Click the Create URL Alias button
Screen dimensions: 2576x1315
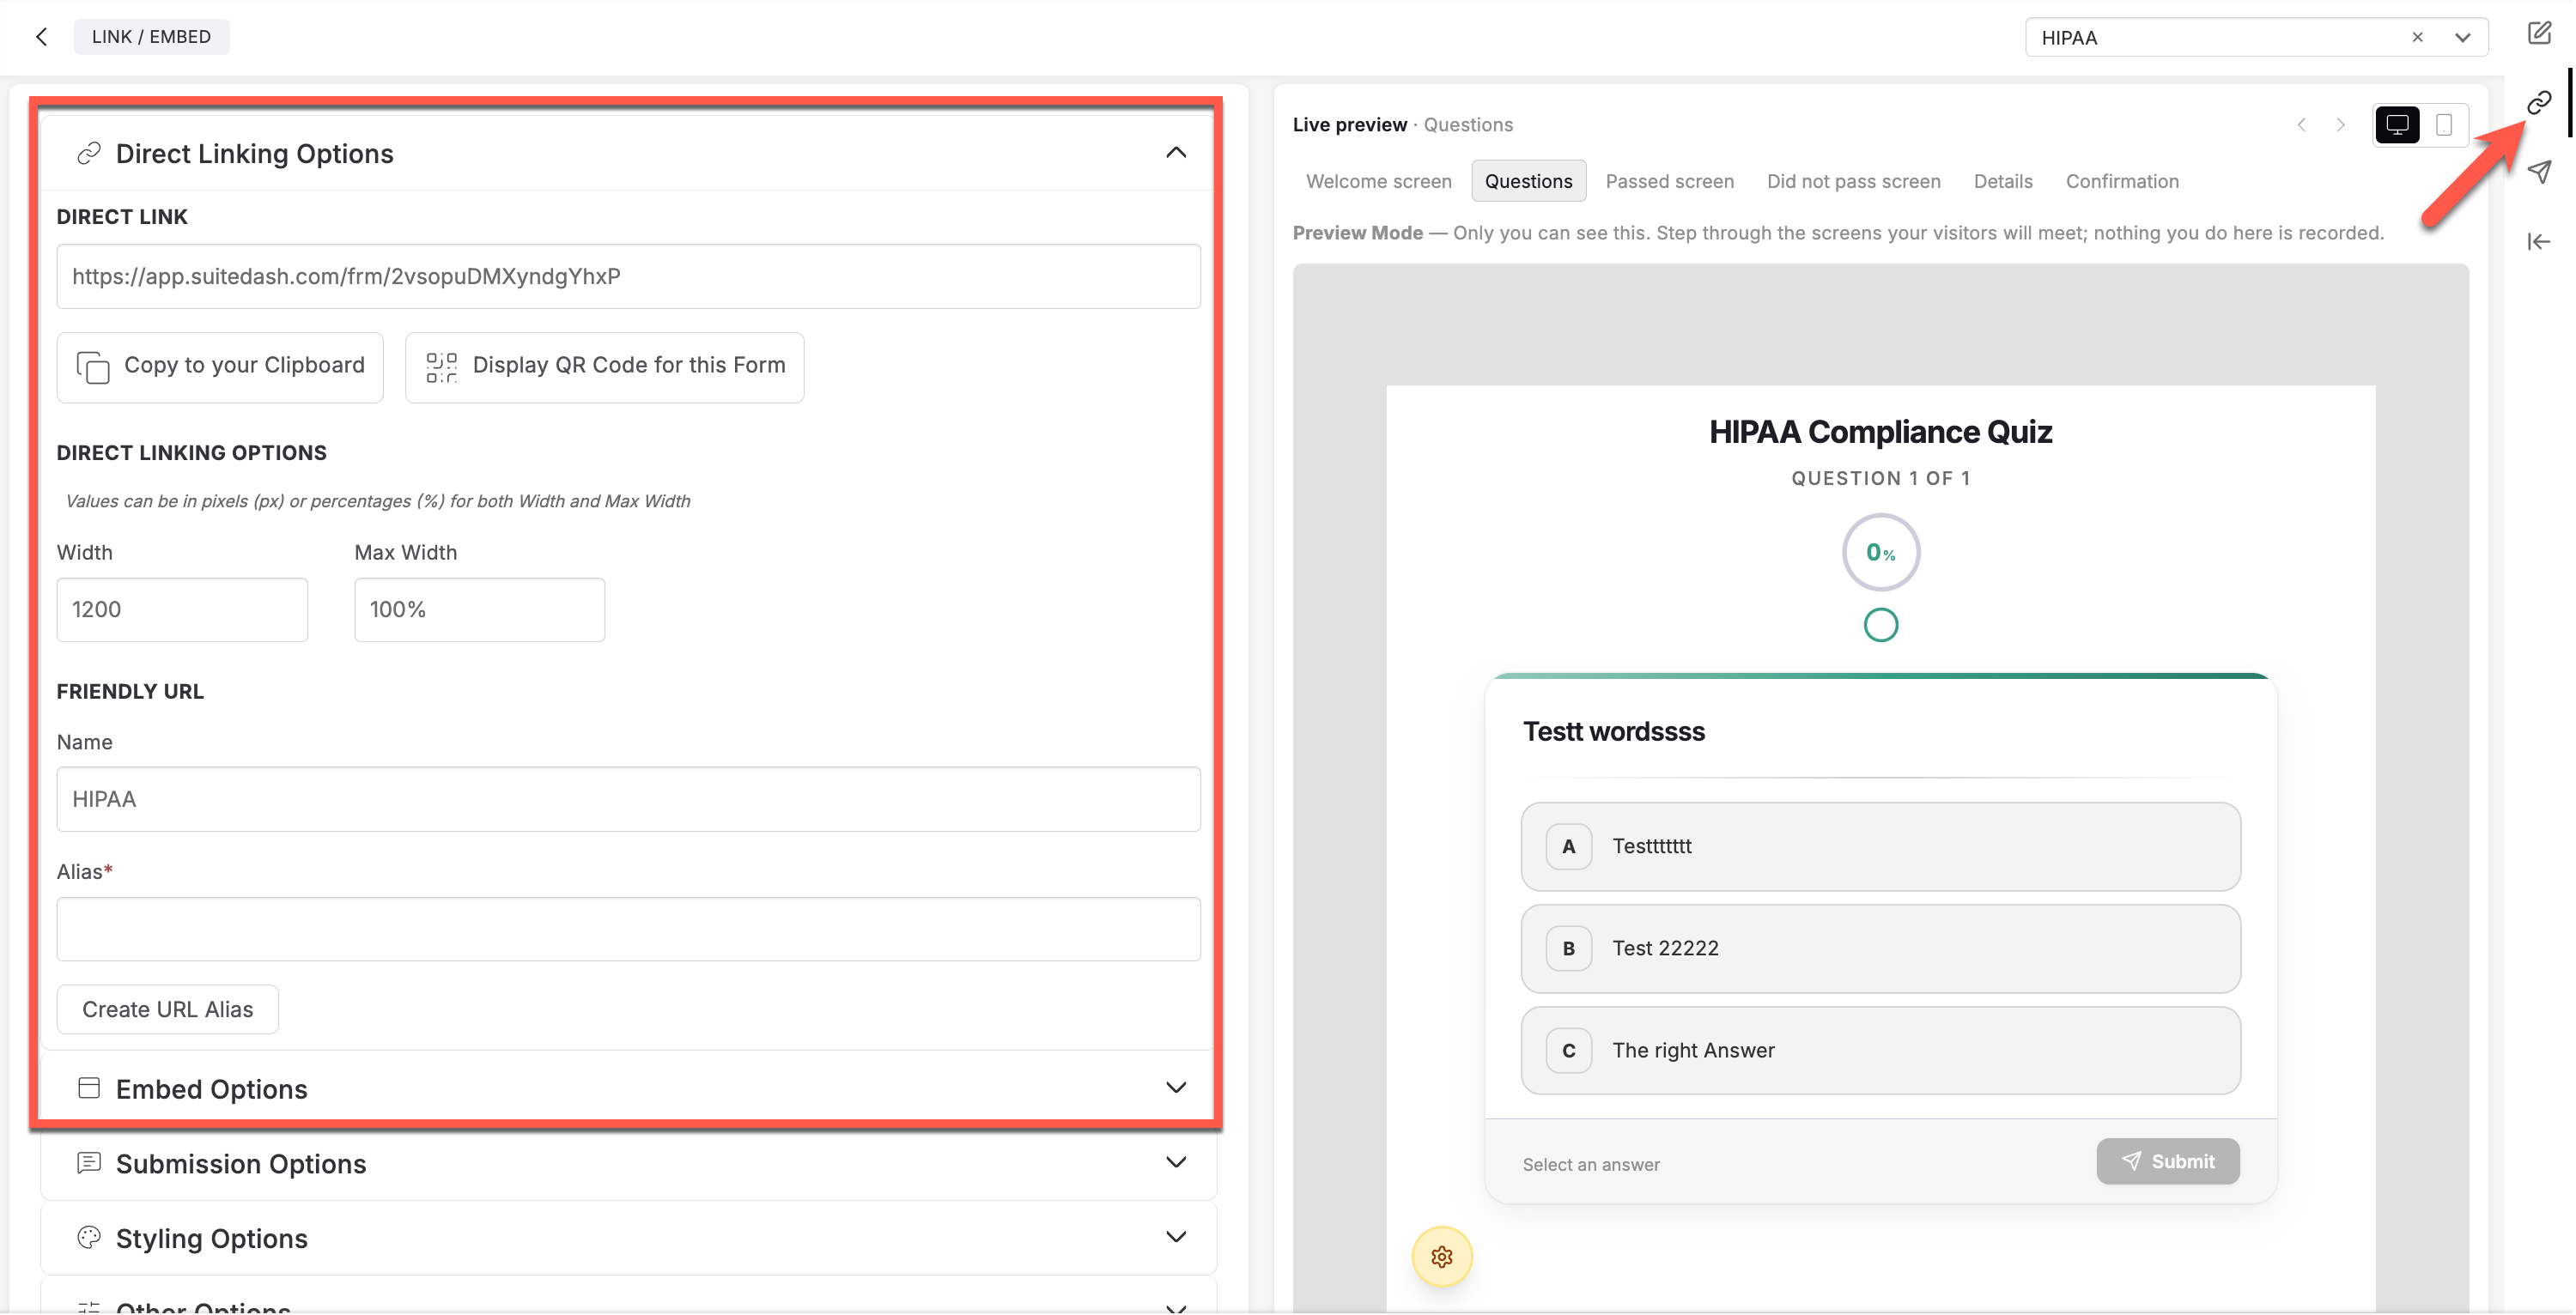pos(167,1009)
